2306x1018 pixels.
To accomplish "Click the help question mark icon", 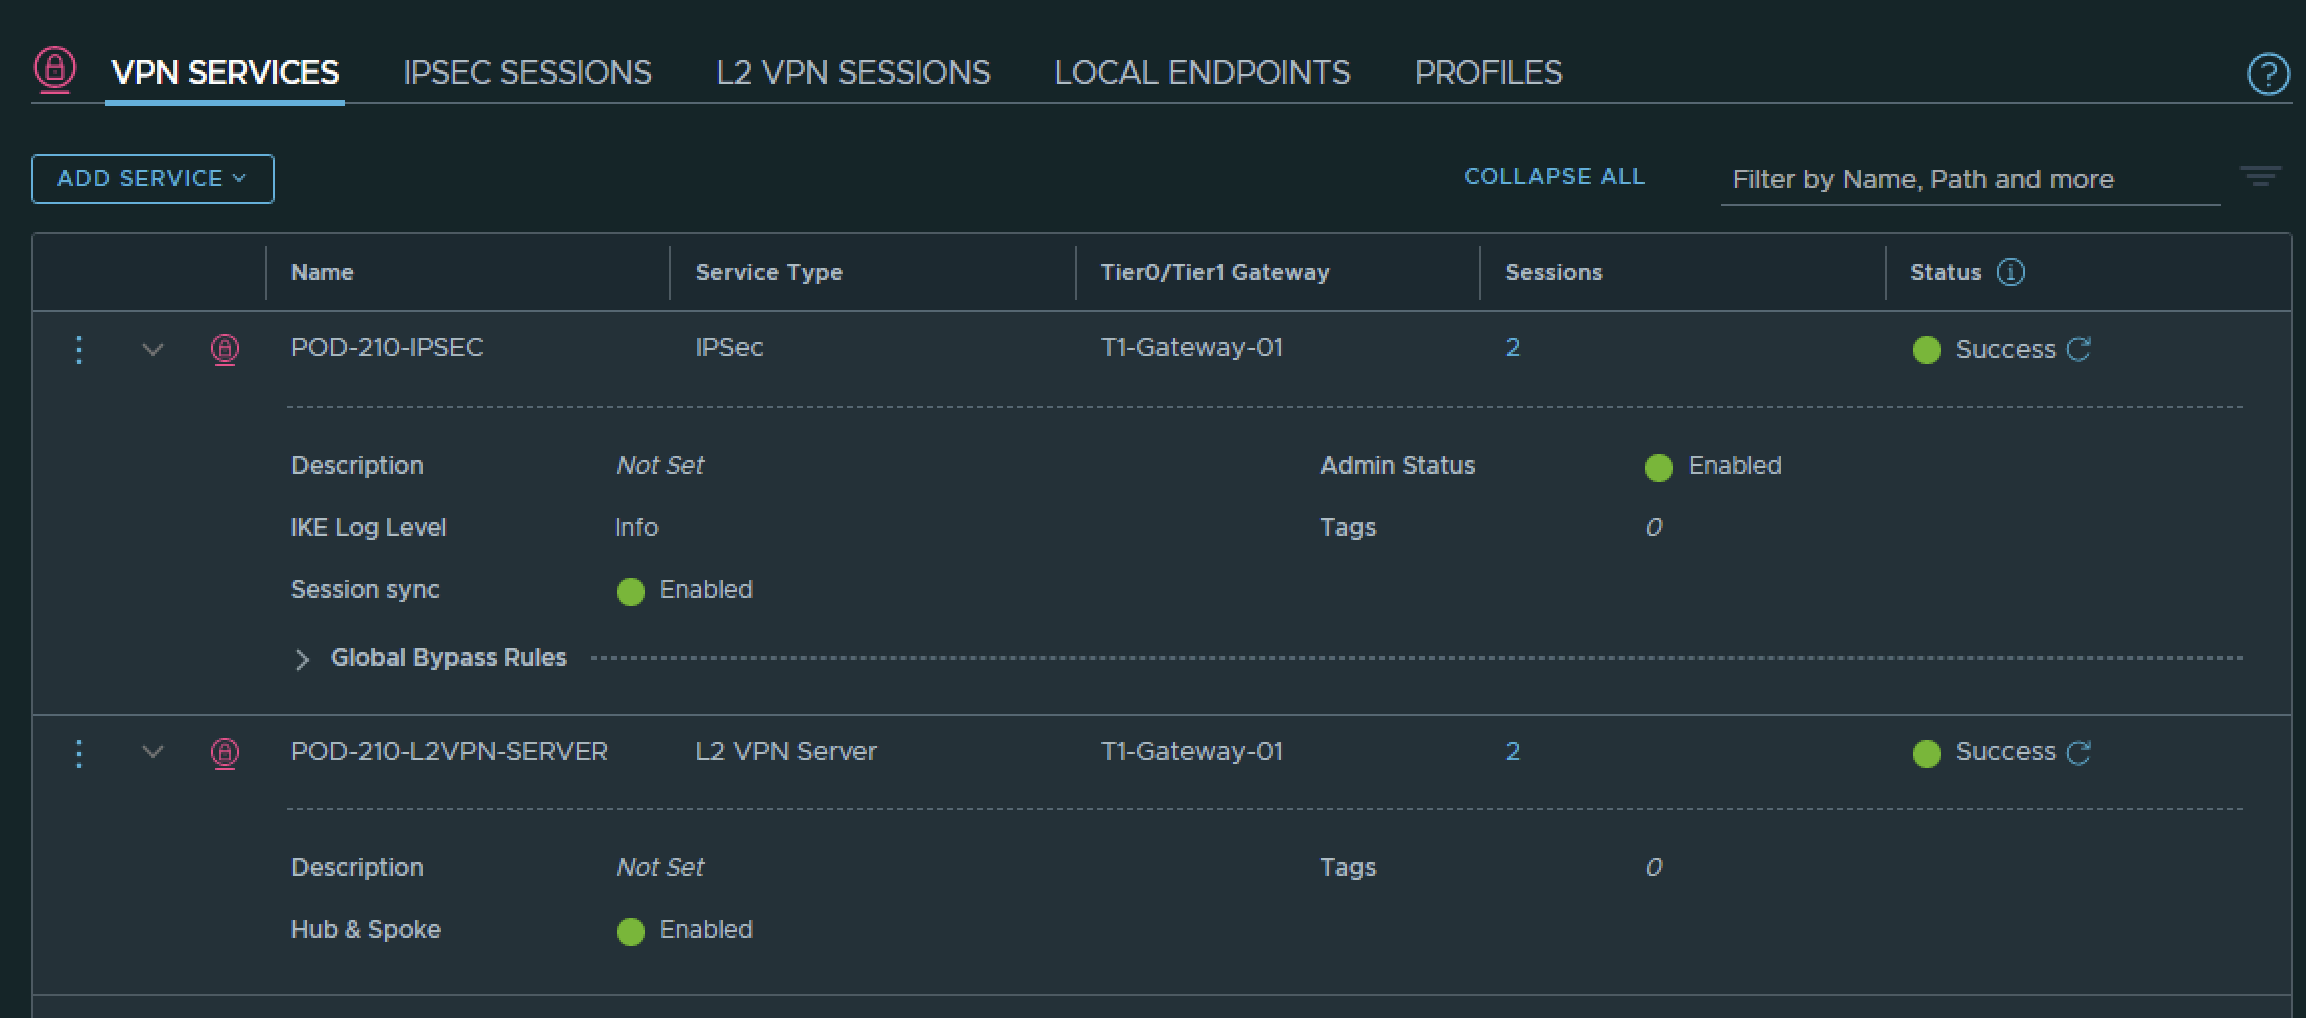I will pyautogui.click(x=2267, y=74).
